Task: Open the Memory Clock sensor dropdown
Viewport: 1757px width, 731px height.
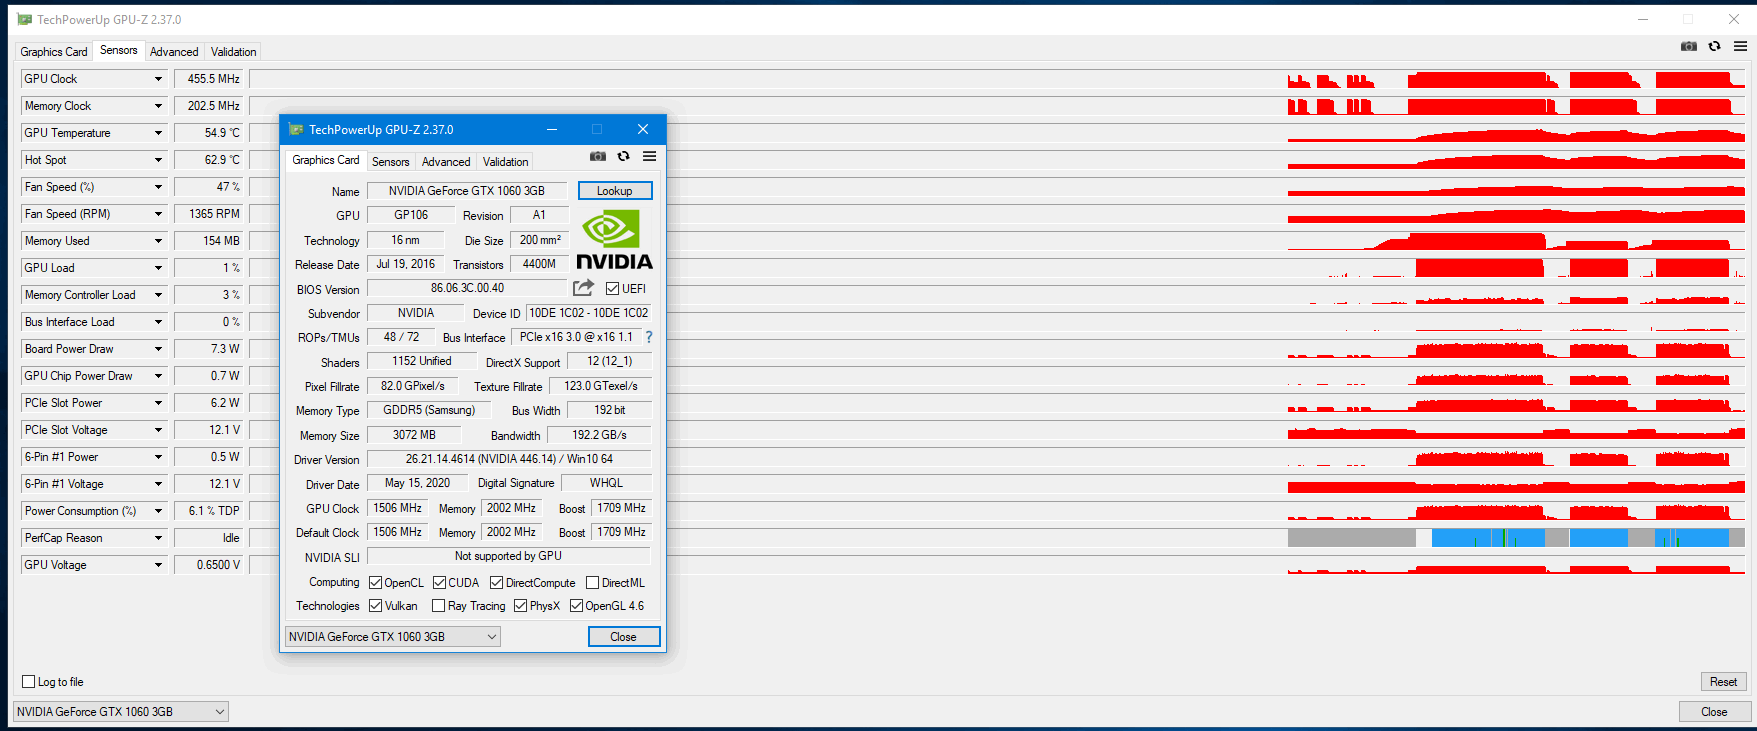Action: pyautogui.click(x=158, y=106)
